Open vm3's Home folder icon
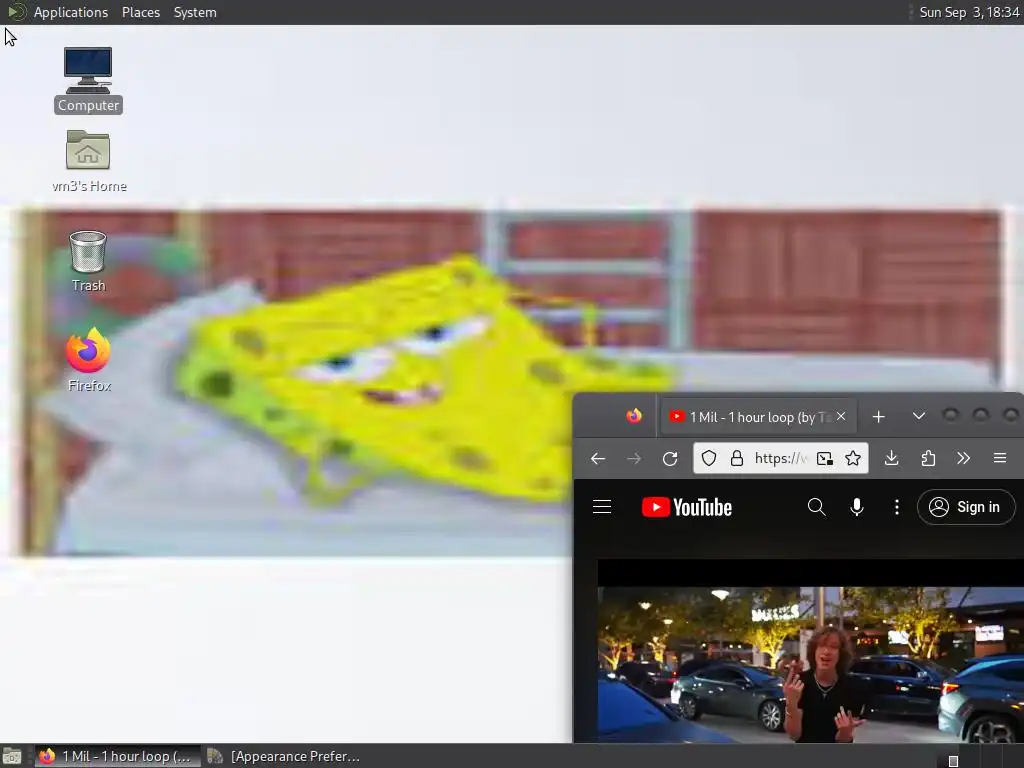1024x768 pixels. pos(89,161)
